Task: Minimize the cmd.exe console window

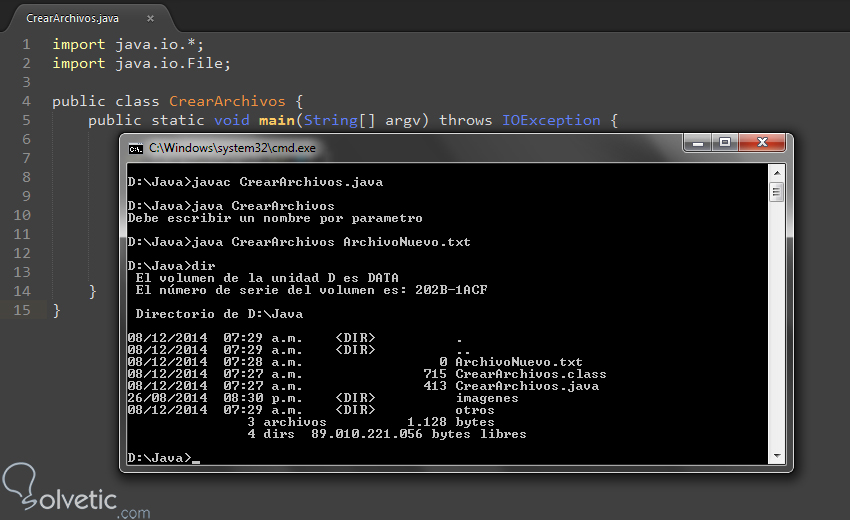Action: click(x=698, y=144)
